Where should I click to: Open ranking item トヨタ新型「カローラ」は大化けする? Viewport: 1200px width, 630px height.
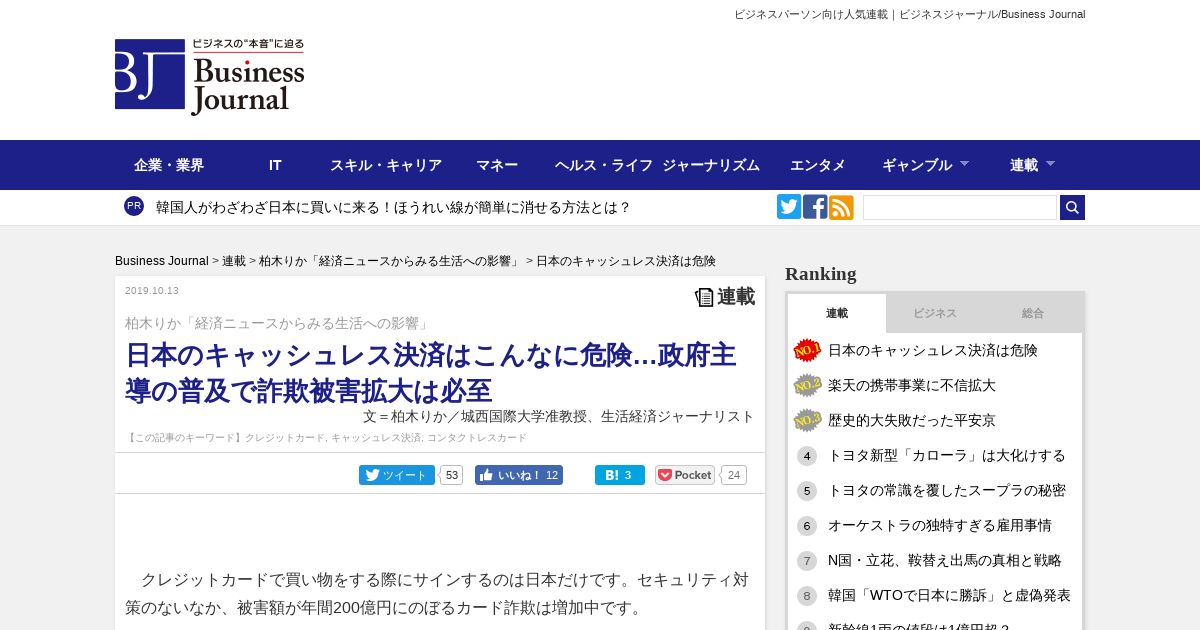[947, 456]
